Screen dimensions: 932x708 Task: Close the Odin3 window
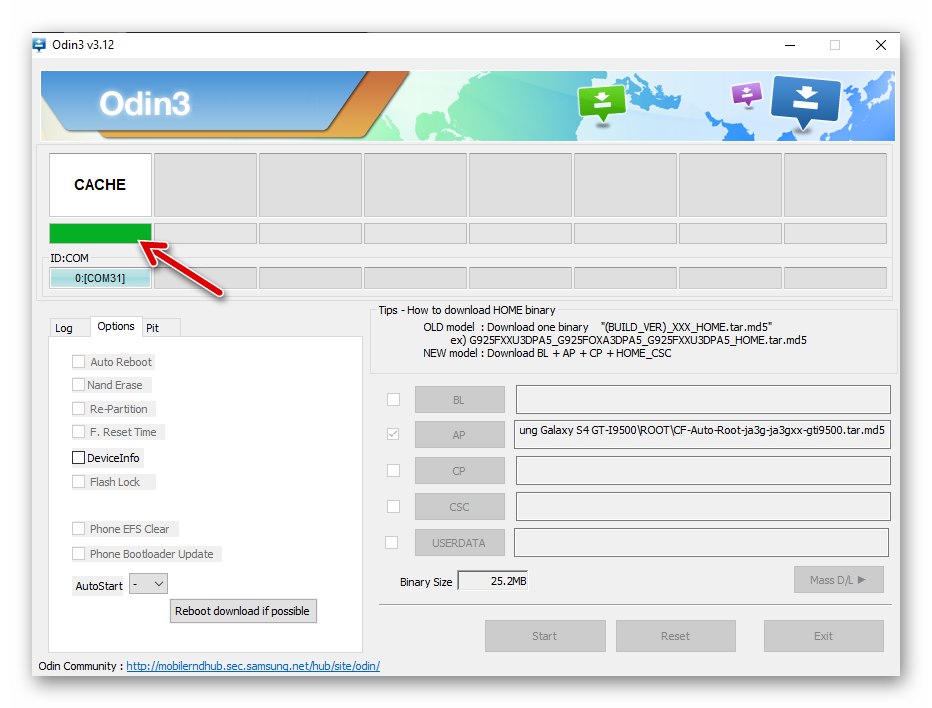pos(881,45)
